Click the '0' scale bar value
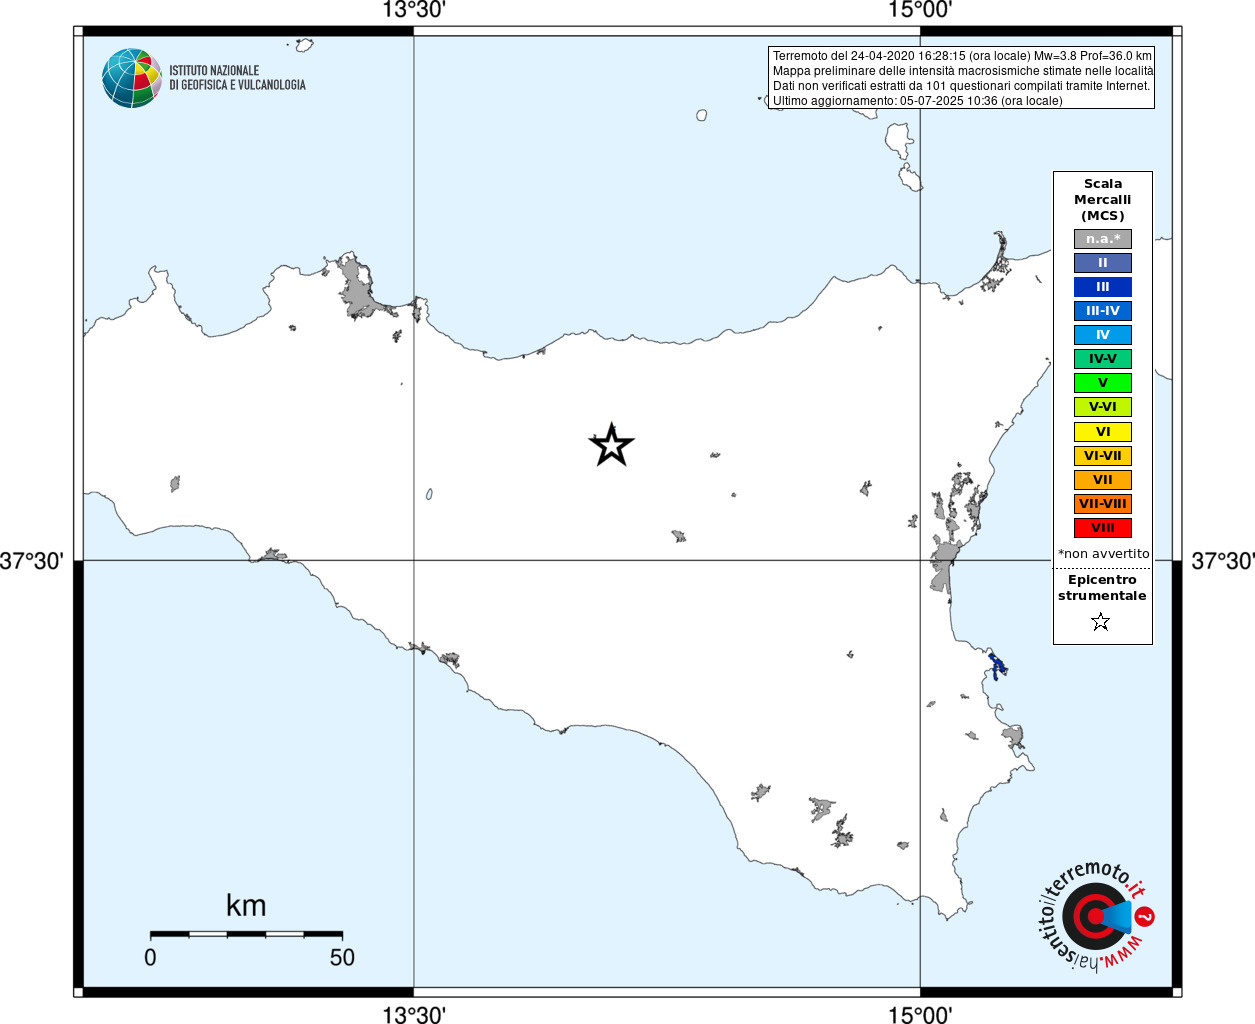 (150, 958)
